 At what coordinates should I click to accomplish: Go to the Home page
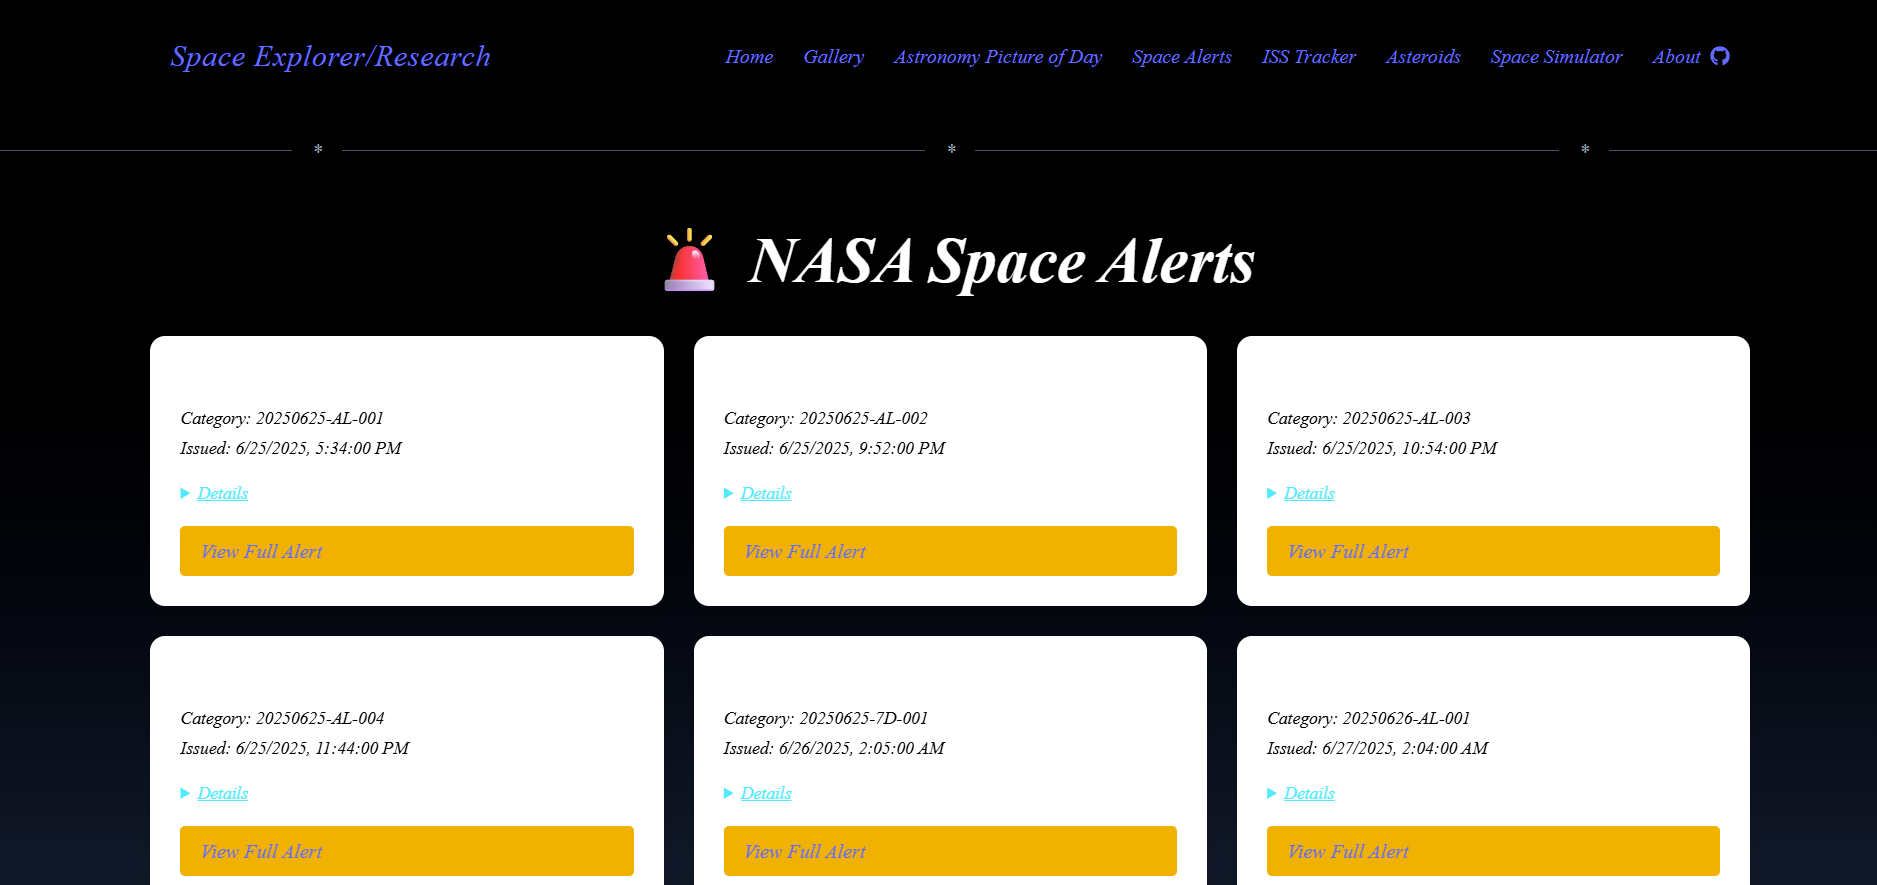coord(749,57)
